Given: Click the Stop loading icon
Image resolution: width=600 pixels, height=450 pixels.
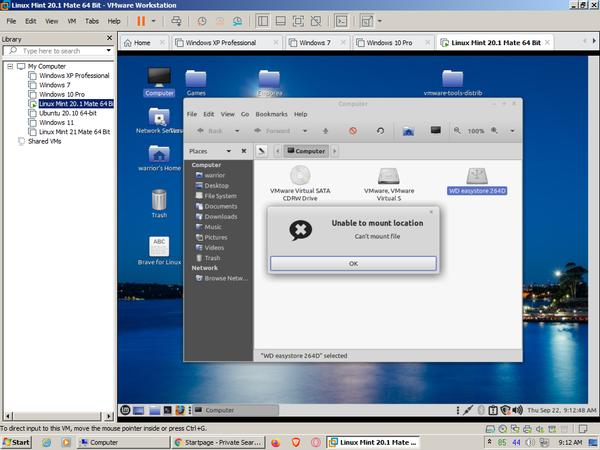Looking at the screenshot, I should pos(353,130).
